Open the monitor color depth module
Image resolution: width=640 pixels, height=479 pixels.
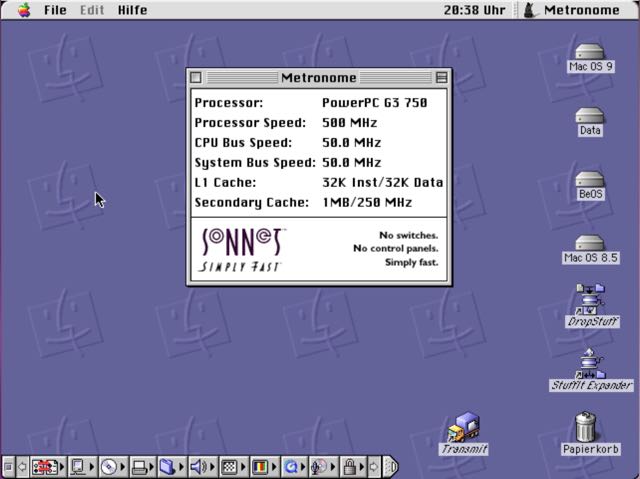[264, 466]
